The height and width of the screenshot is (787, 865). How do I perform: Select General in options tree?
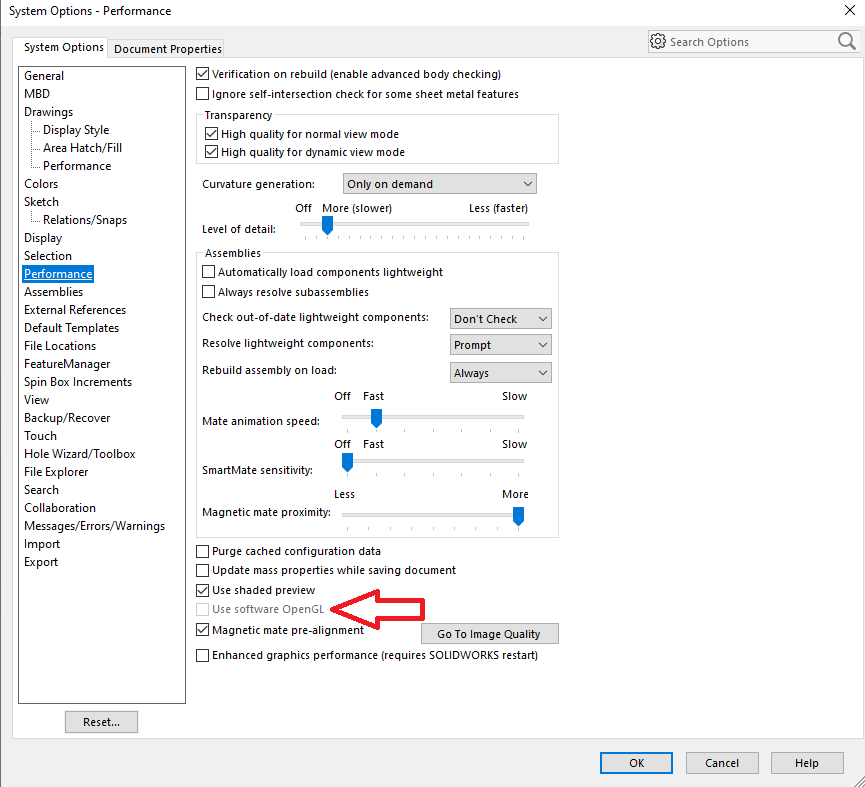(x=44, y=76)
